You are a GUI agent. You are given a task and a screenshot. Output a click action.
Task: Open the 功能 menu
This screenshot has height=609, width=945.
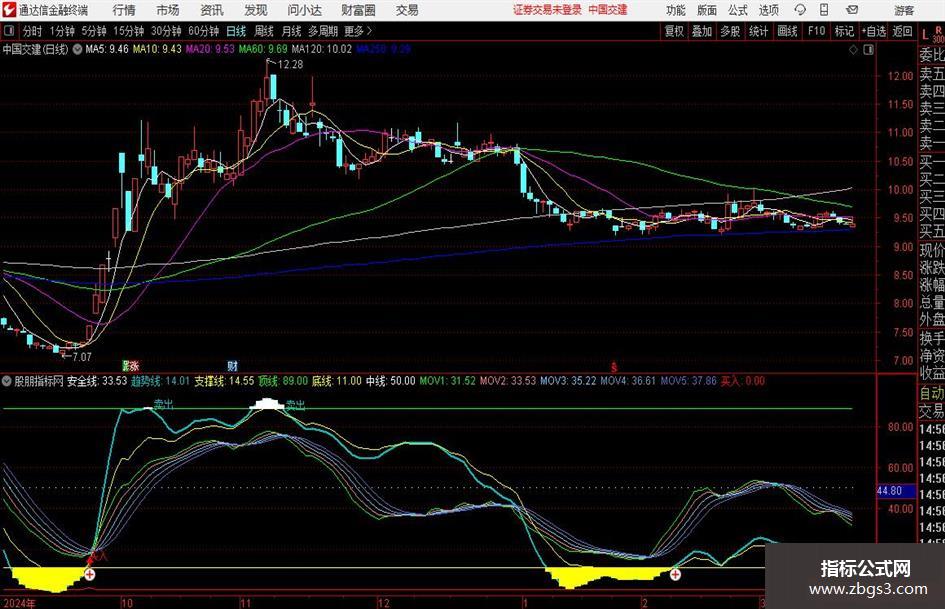point(676,10)
